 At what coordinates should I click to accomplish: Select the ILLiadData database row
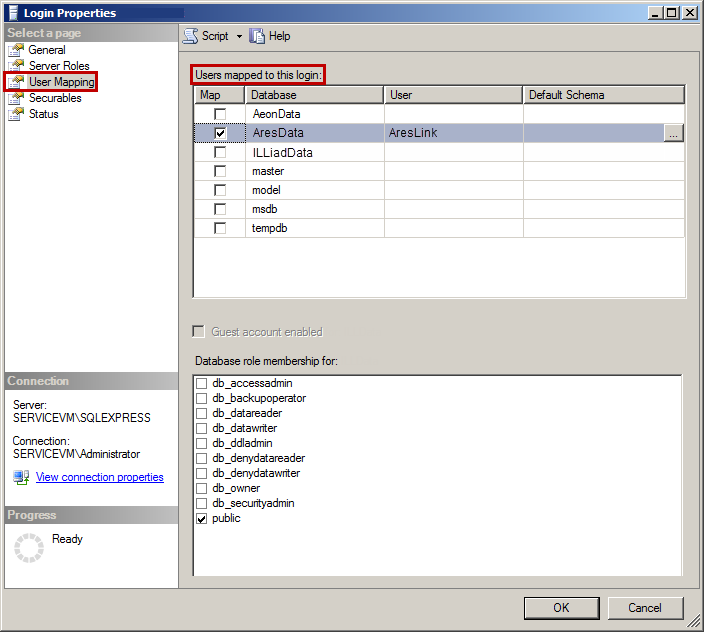(x=282, y=153)
